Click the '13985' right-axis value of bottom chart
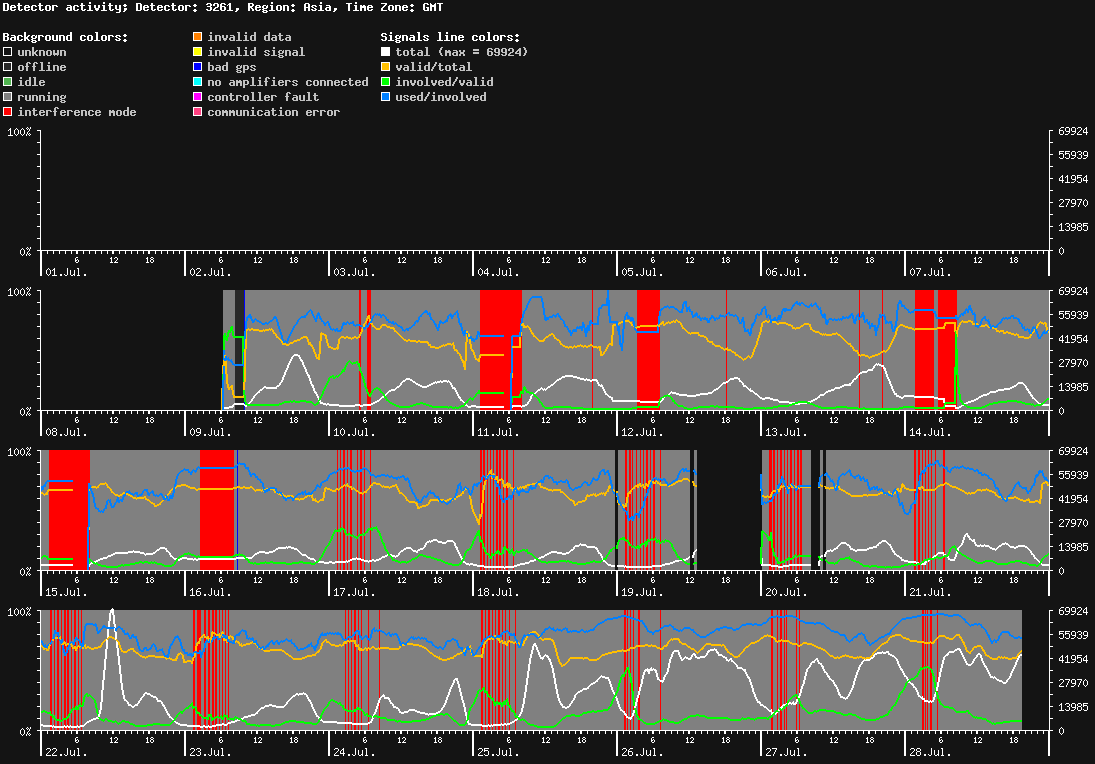The height and width of the screenshot is (764, 1095). coord(1073,707)
